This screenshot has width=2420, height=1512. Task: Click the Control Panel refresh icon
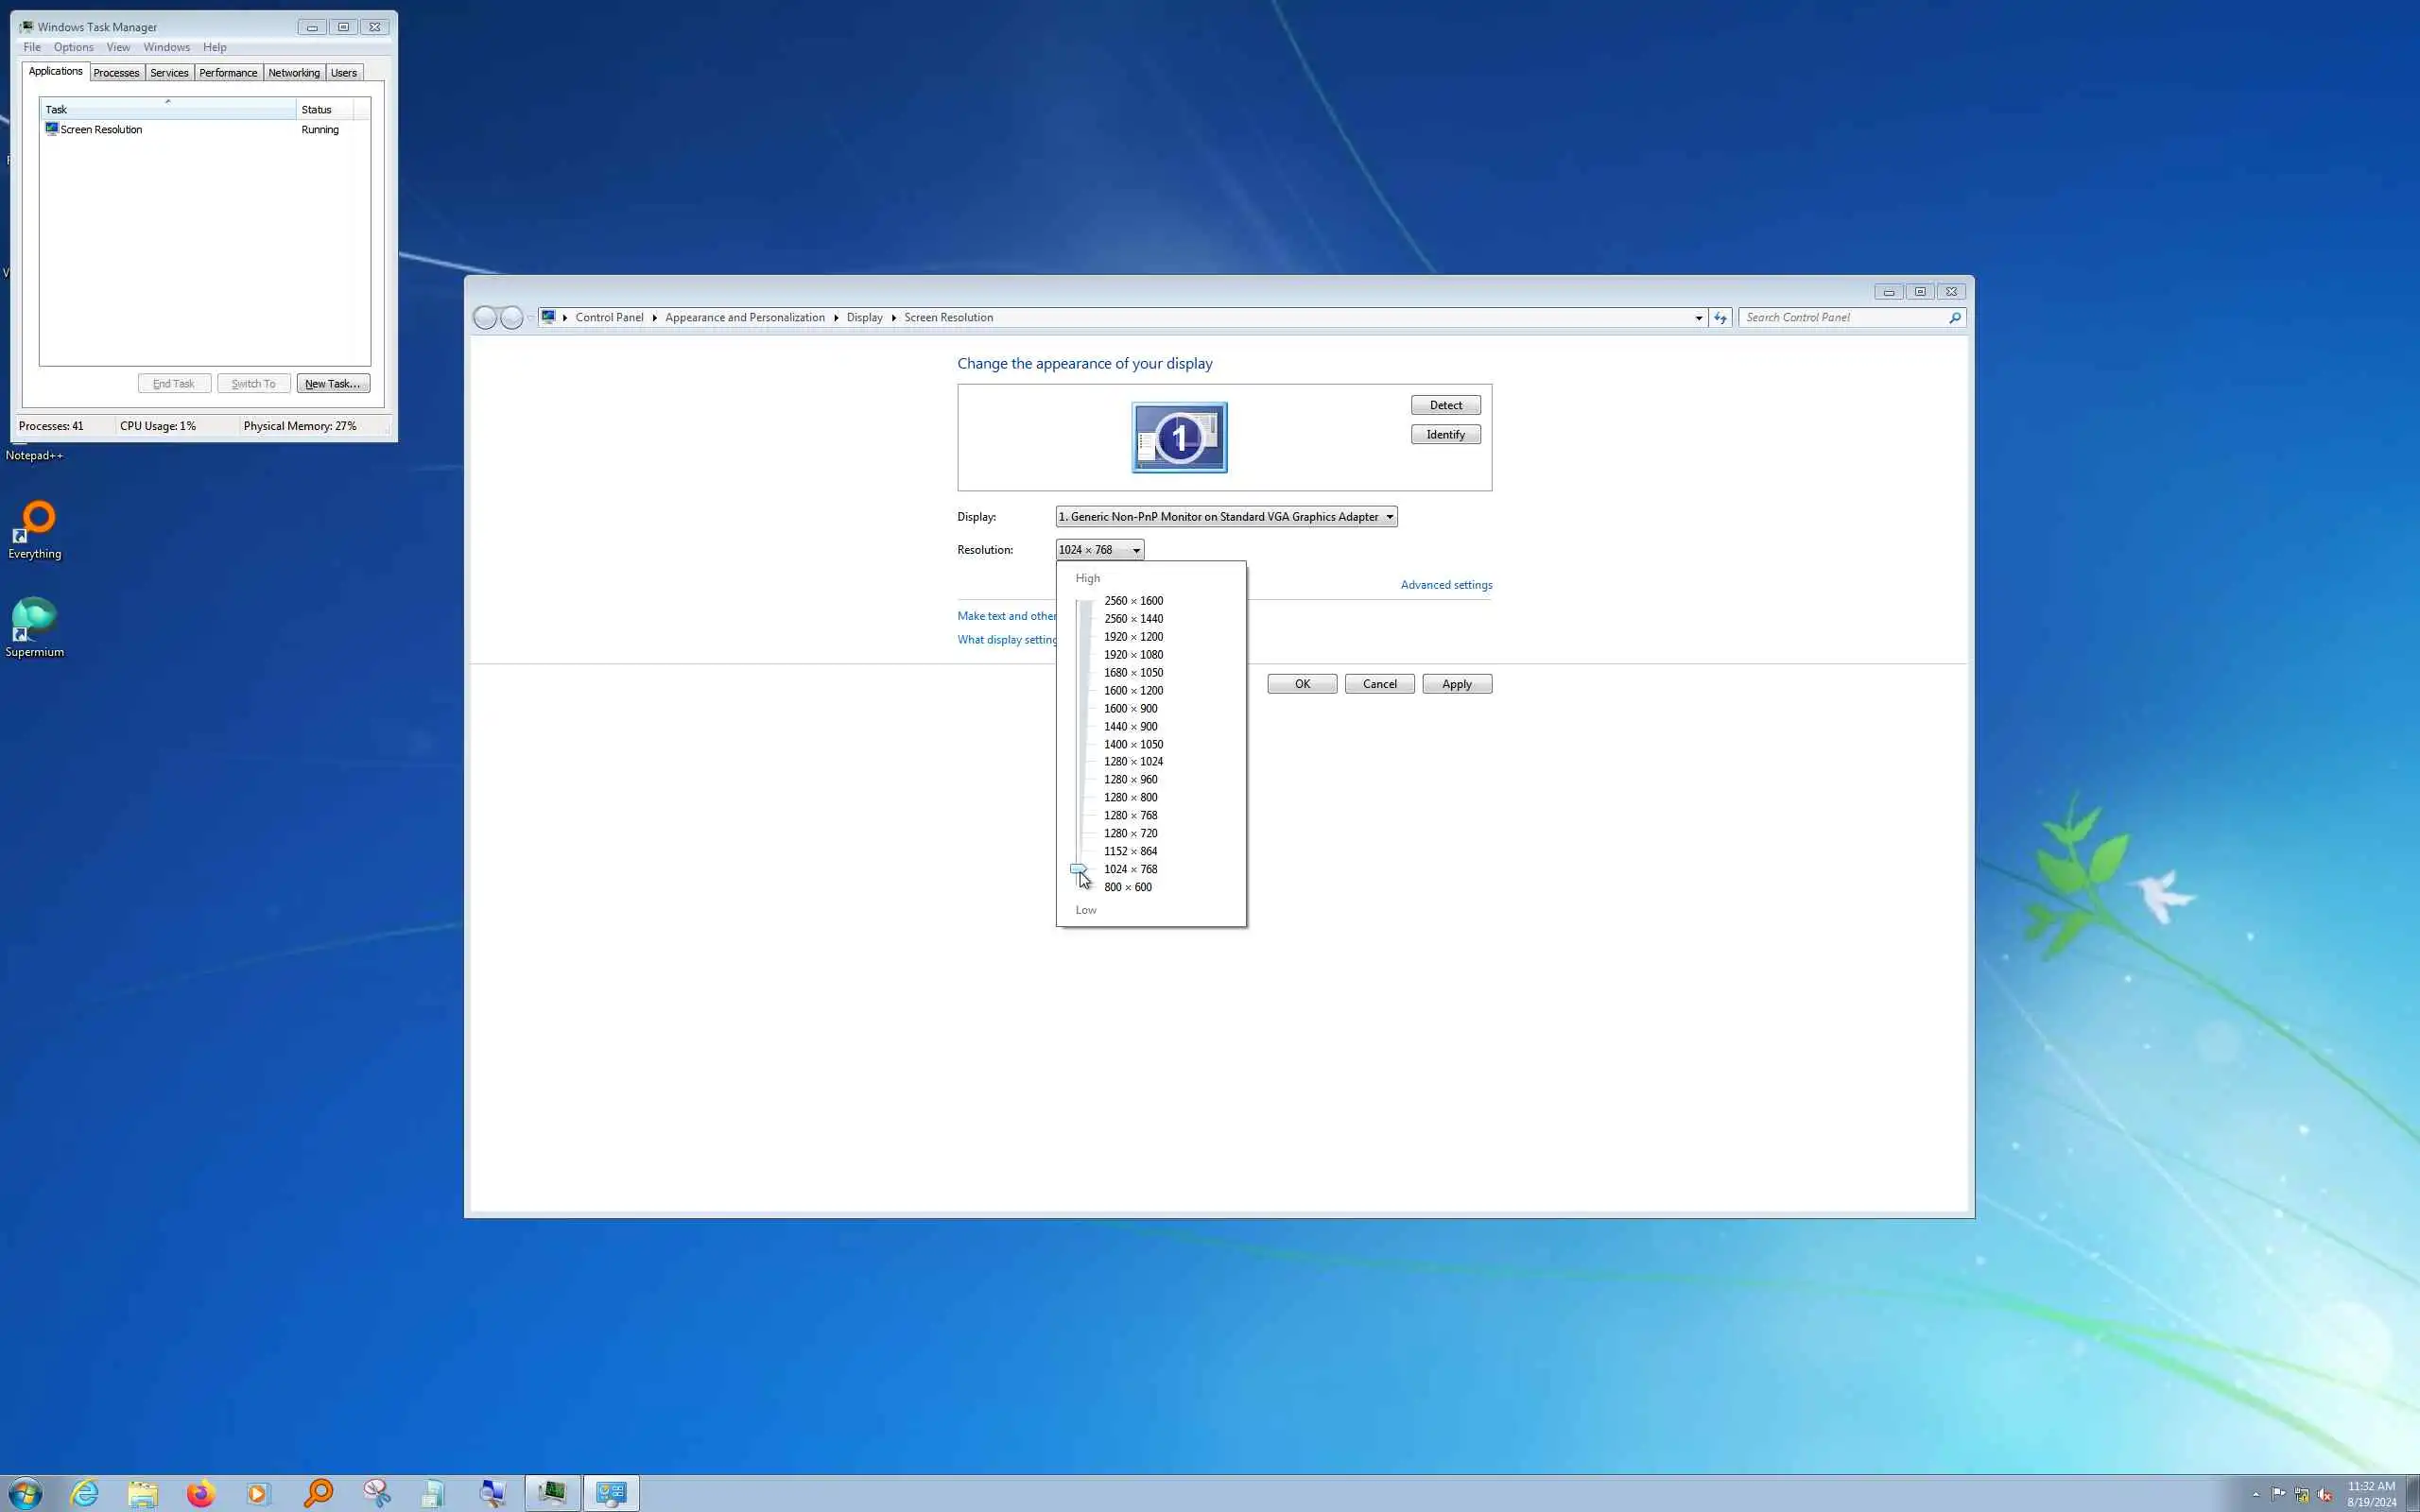point(1720,318)
